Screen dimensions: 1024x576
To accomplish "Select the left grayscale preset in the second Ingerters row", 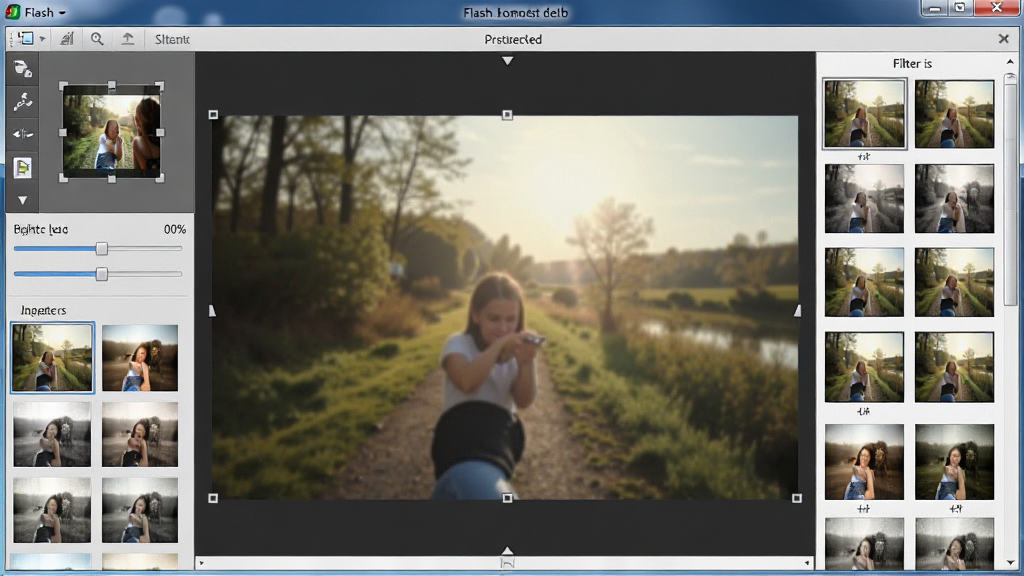I will point(52,434).
